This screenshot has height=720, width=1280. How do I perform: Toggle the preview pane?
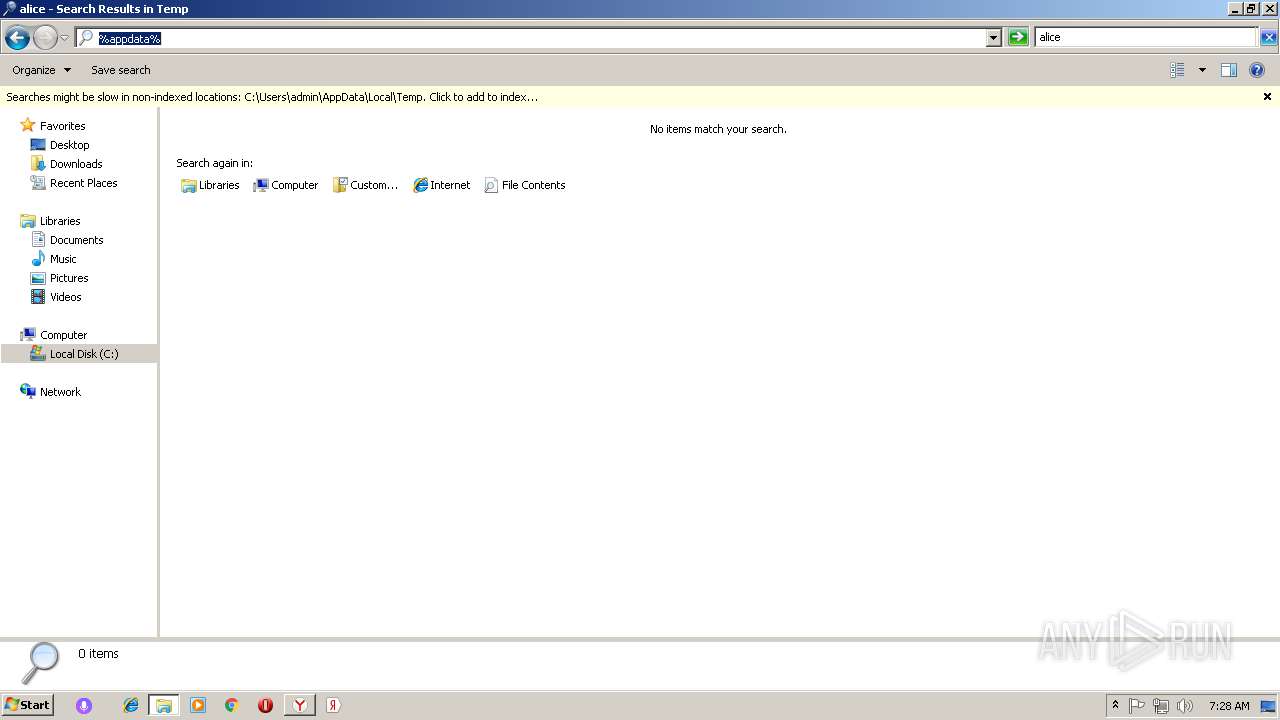pyautogui.click(x=1229, y=70)
